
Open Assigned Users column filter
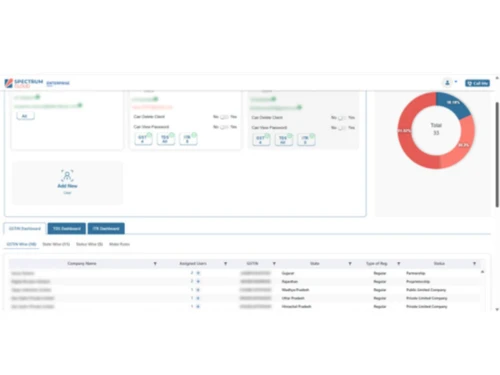[x=225, y=264]
